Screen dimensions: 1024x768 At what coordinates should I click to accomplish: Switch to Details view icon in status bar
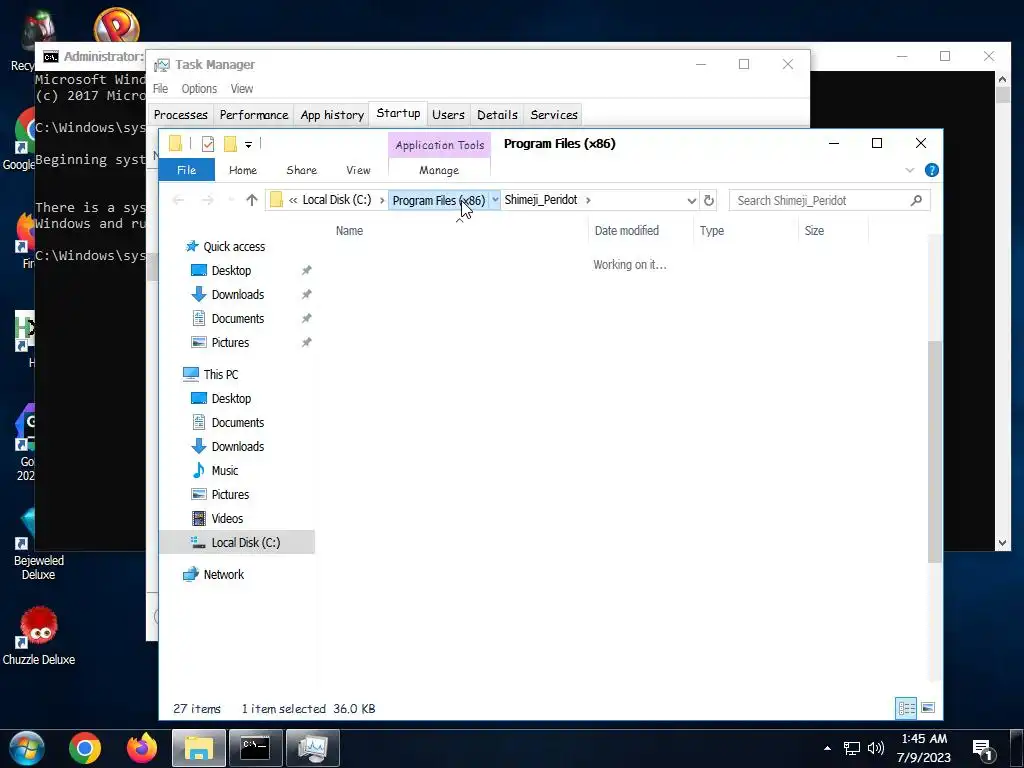[x=906, y=708]
